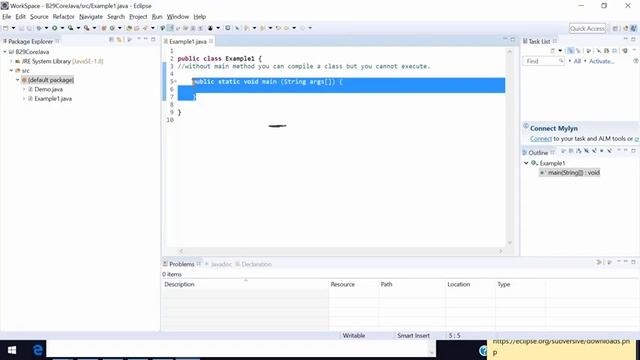The image size is (640, 360).
Task: Click the Activate... link in Task List
Action: coord(601,61)
